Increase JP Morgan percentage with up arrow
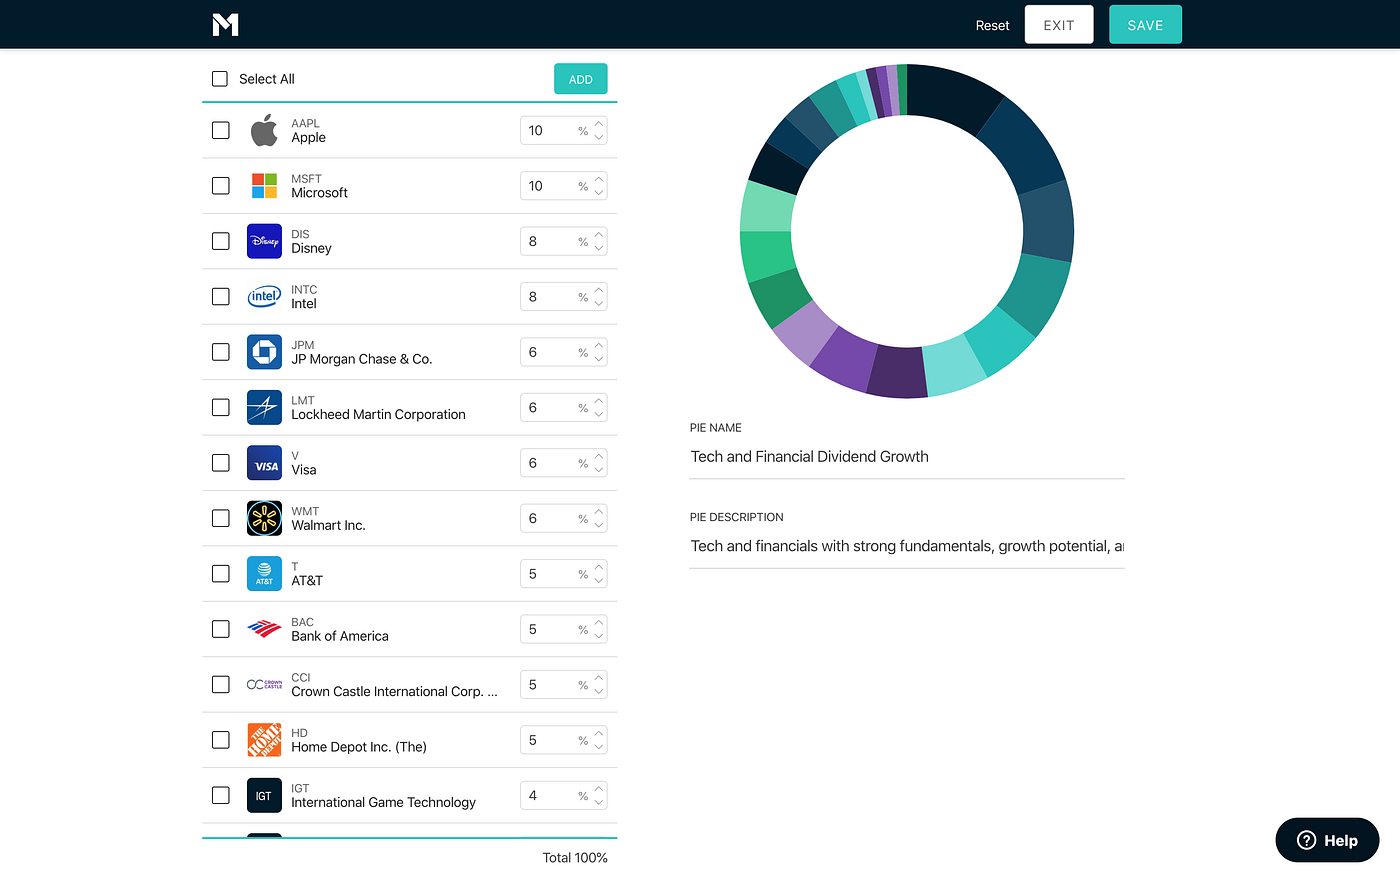 click(599, 347)
